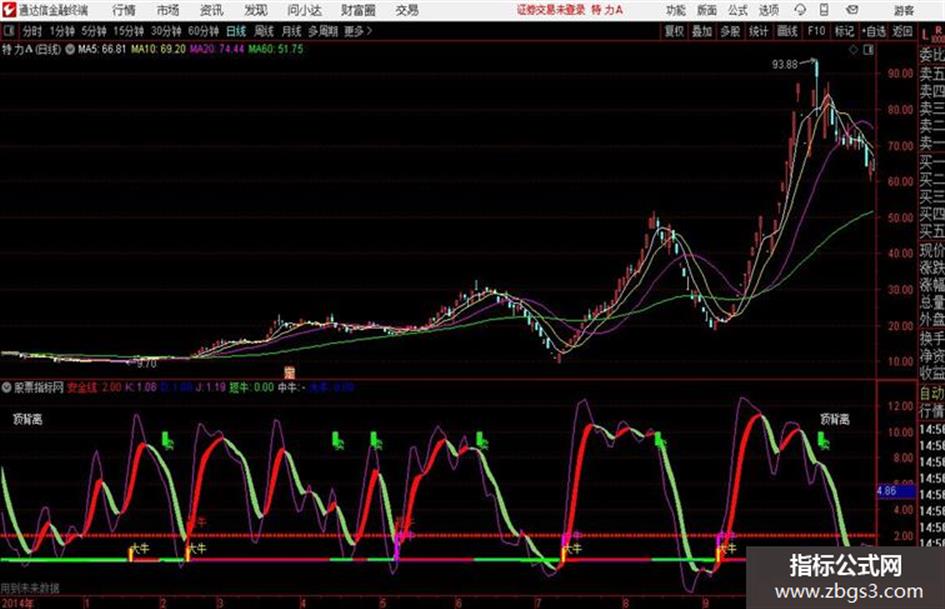Open F10 company info
Image resolution: width=945 pixels, height=609 pixels.
pos(817,31)
